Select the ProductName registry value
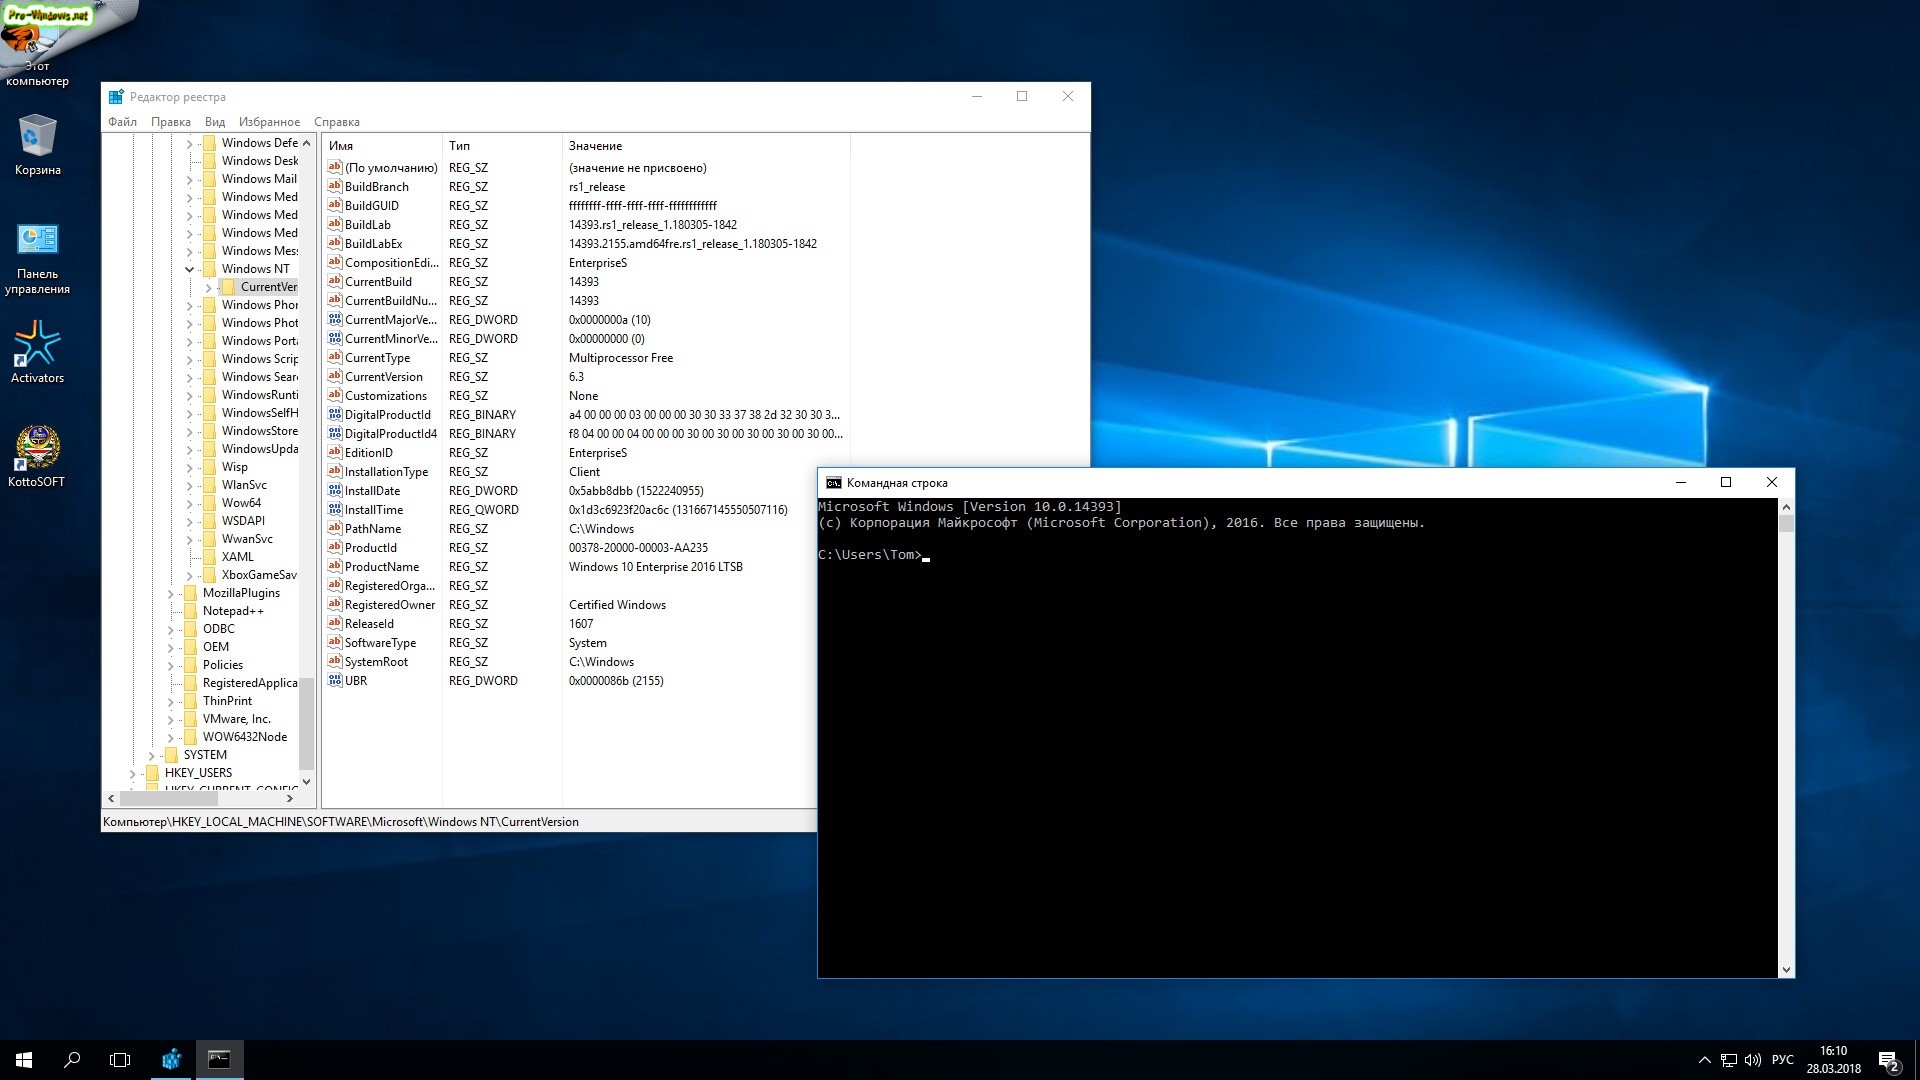The width and height of the screenshot is (1920, 1080). (x=381, y=567)
